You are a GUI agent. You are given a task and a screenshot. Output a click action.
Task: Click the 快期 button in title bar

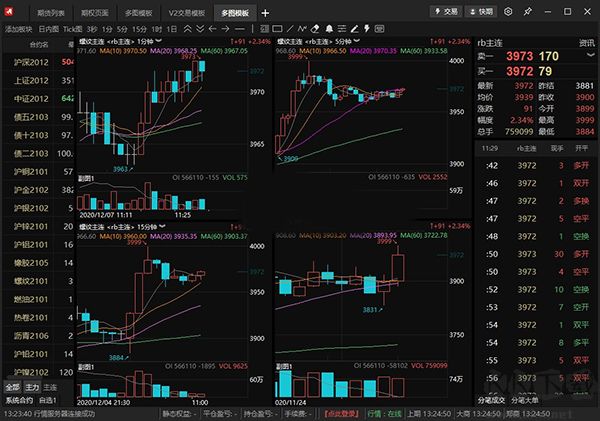(481, 12)
